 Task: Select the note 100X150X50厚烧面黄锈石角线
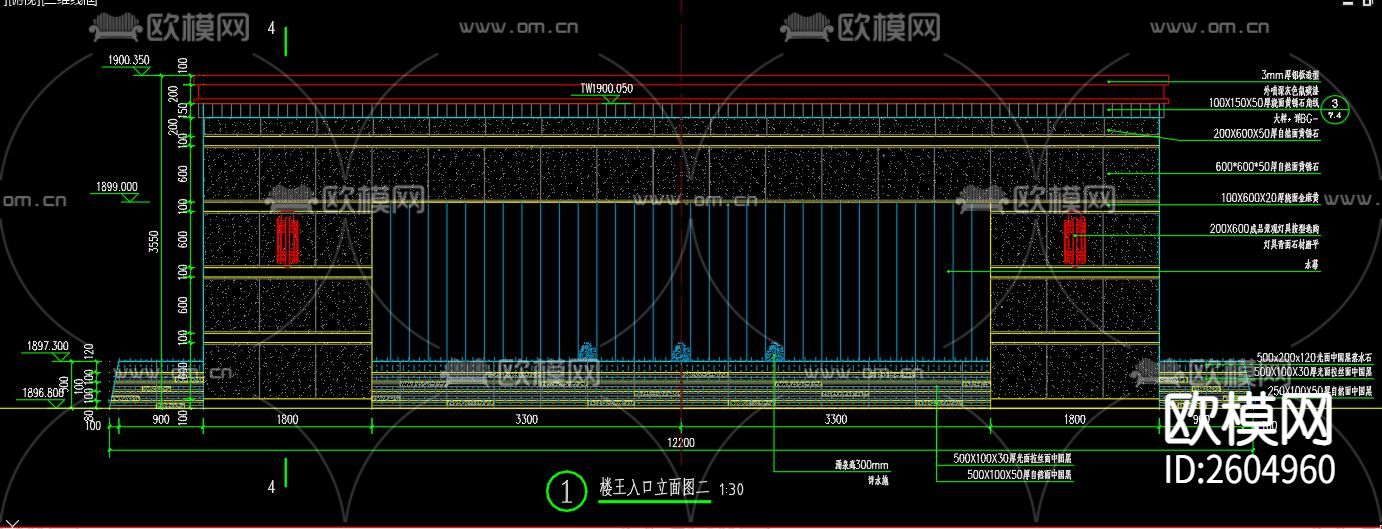tap(1265, 103)
